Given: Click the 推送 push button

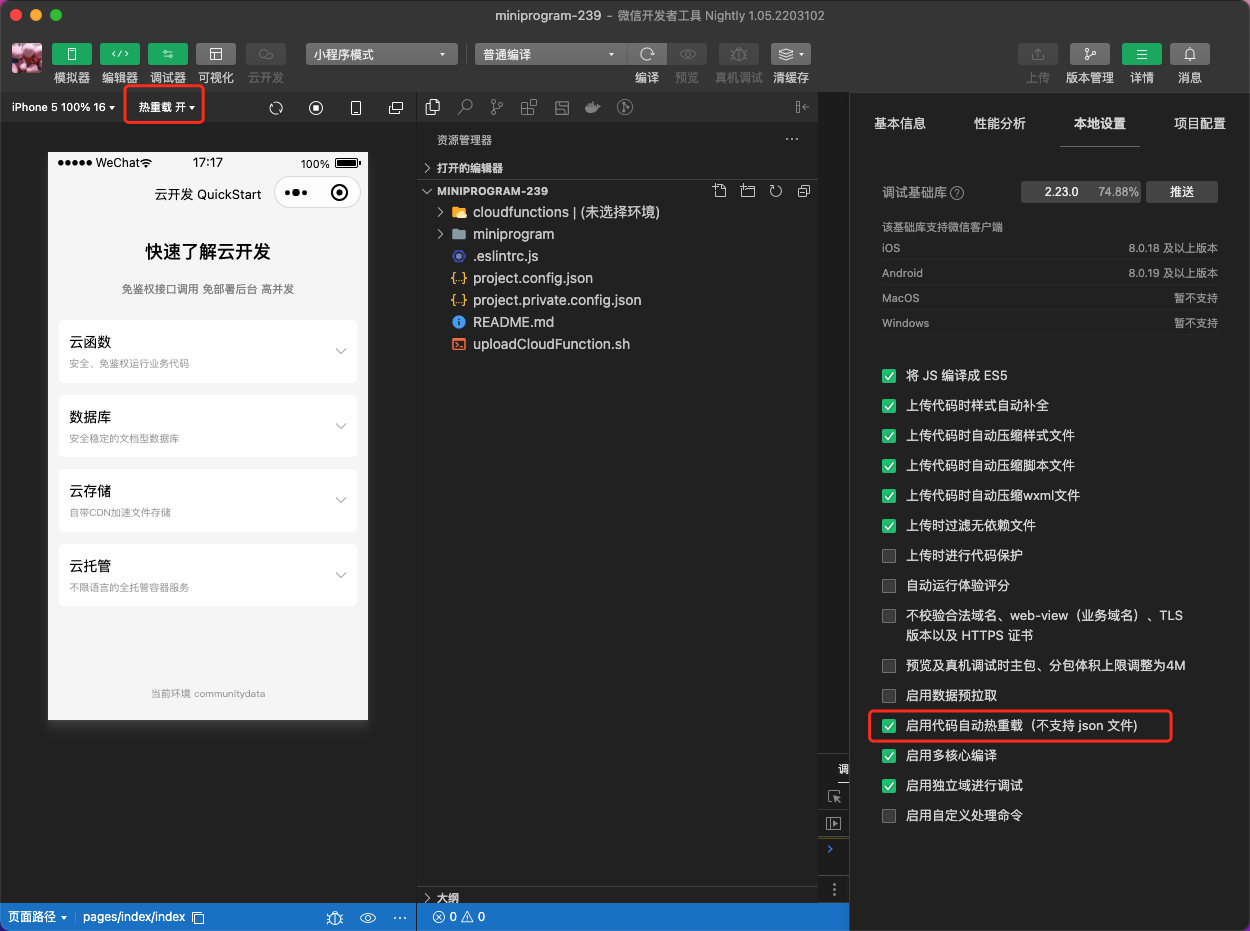Looking at the screenshot, I should click(x=1181, y=191).
